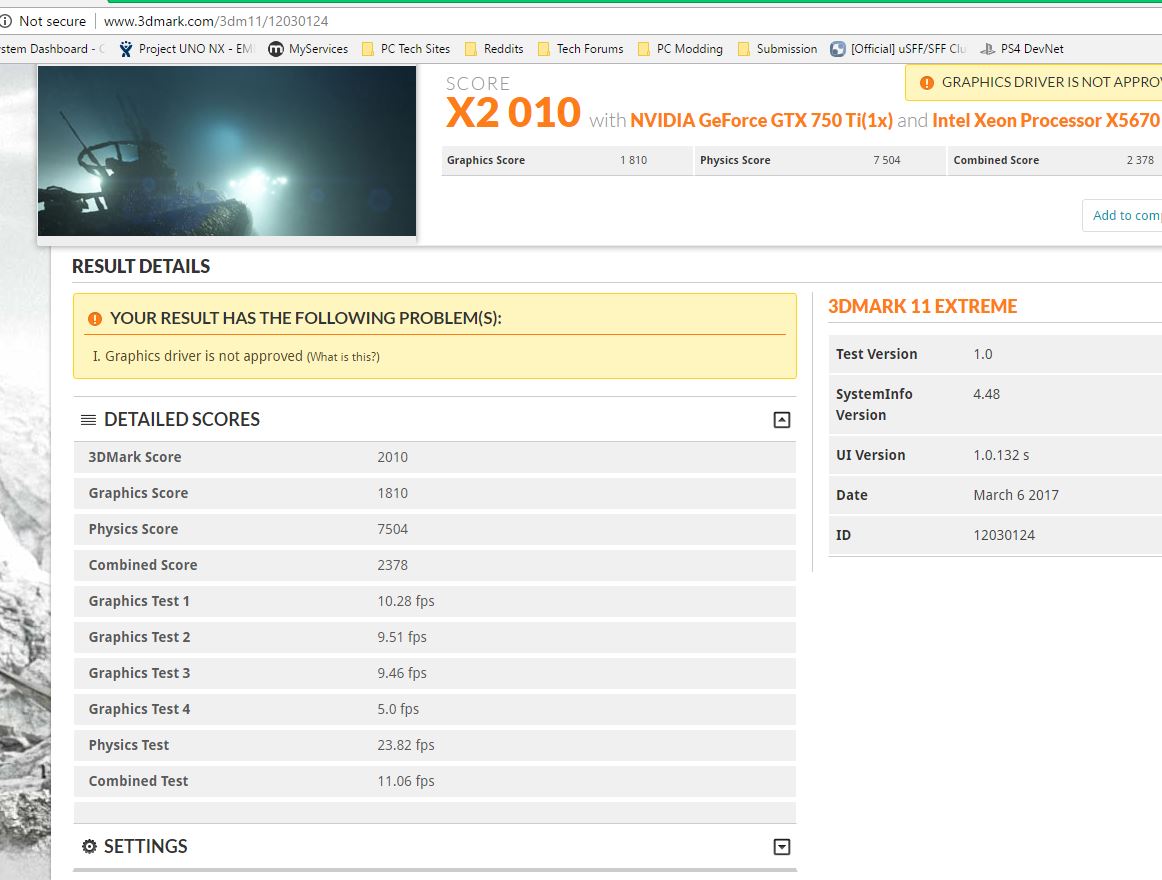The width and height of the screenshot is (1162, 880).
Task: Open the Tech Forums bookmark folder
Action: [x=580, y=49]
